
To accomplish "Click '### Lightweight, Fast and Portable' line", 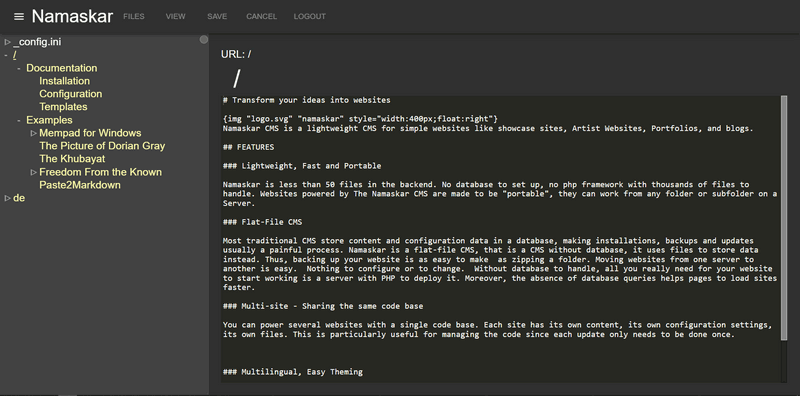I will 302,166.
